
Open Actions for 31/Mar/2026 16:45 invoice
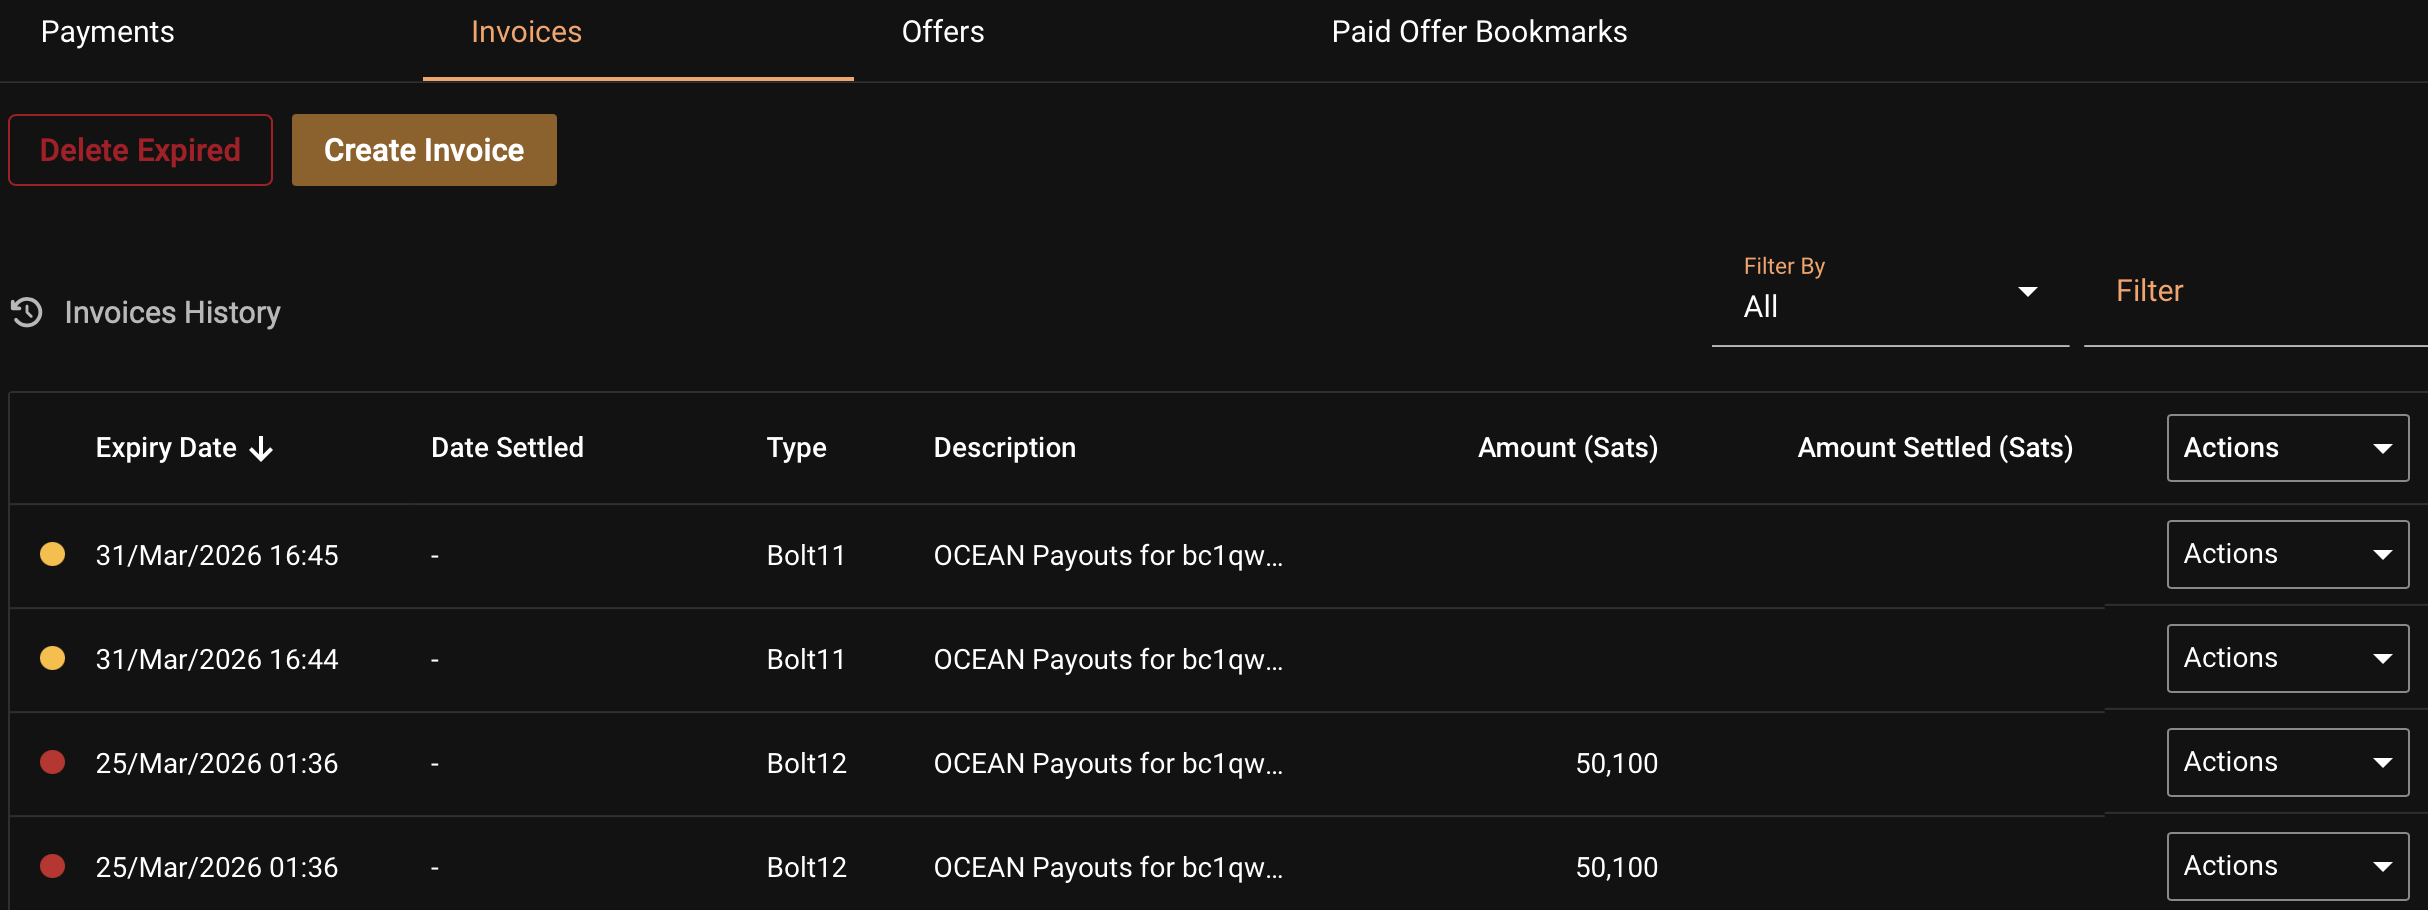click(x=2288, y=554)
